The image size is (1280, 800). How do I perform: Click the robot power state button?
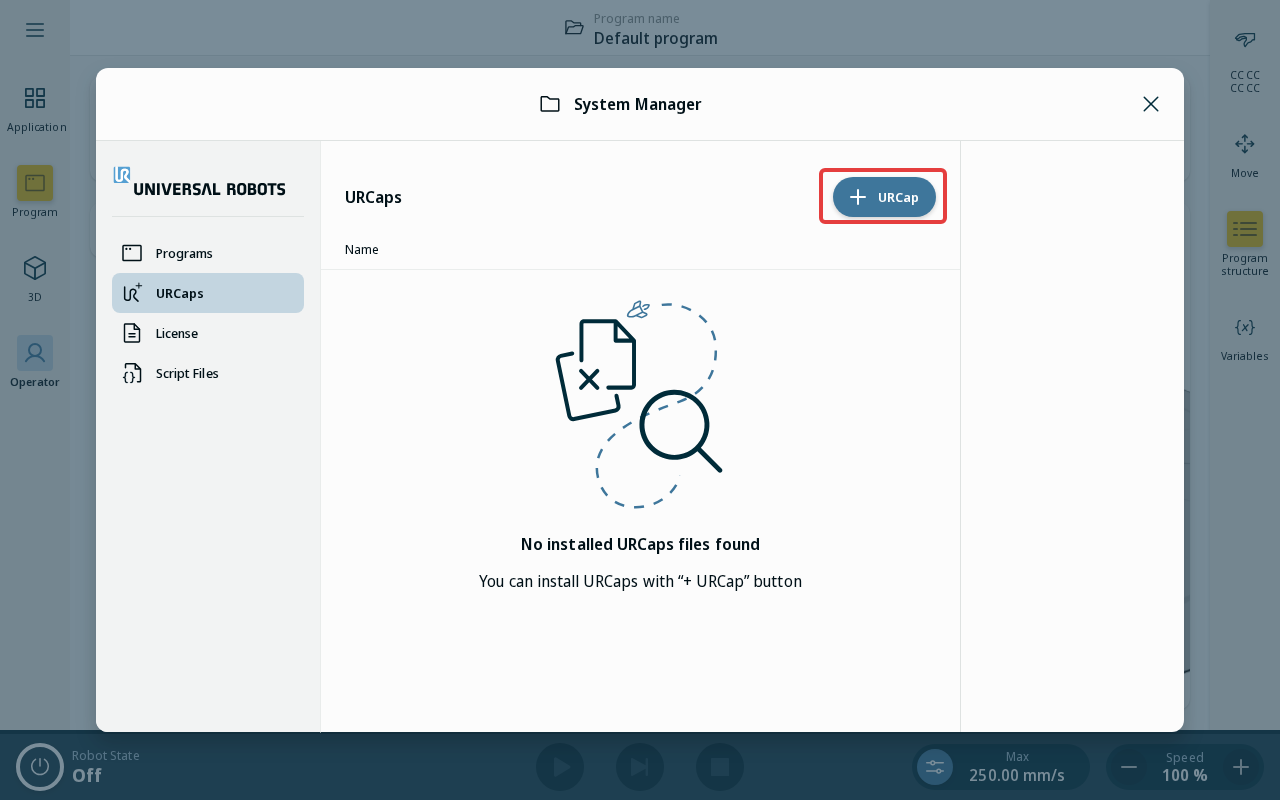click(x=40, y=767)
